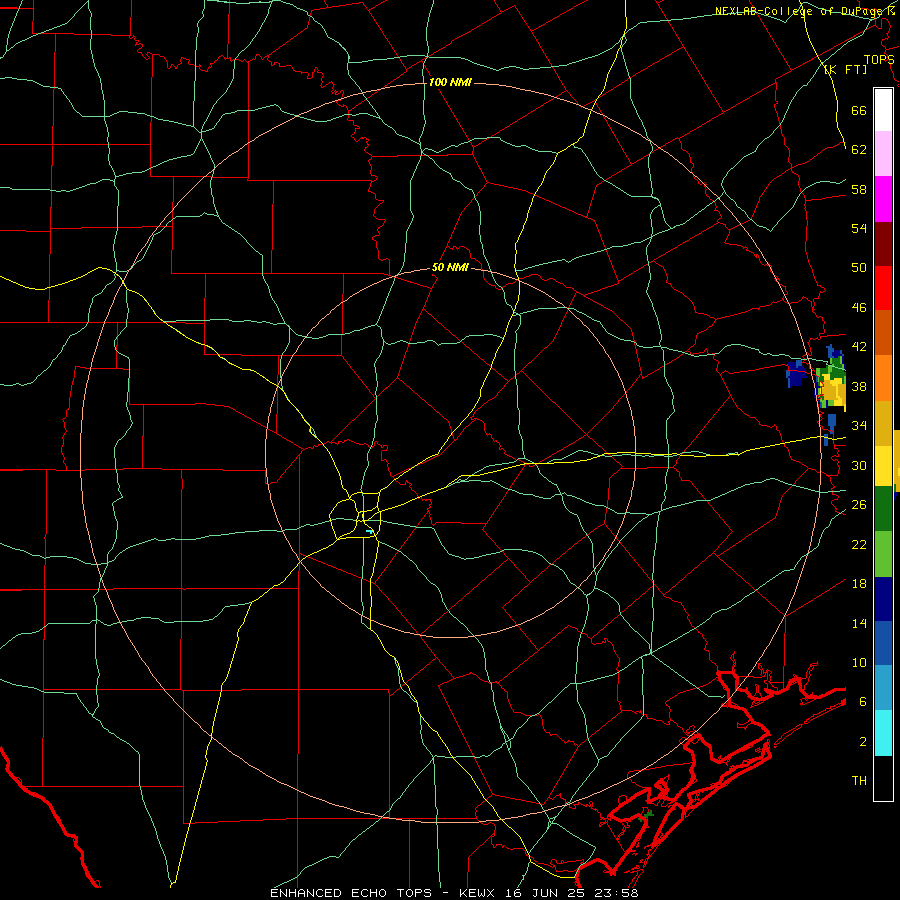This screenshot has height=900, width=900.
Task: Pick the gold legend color band
Action: pos(883,423)
